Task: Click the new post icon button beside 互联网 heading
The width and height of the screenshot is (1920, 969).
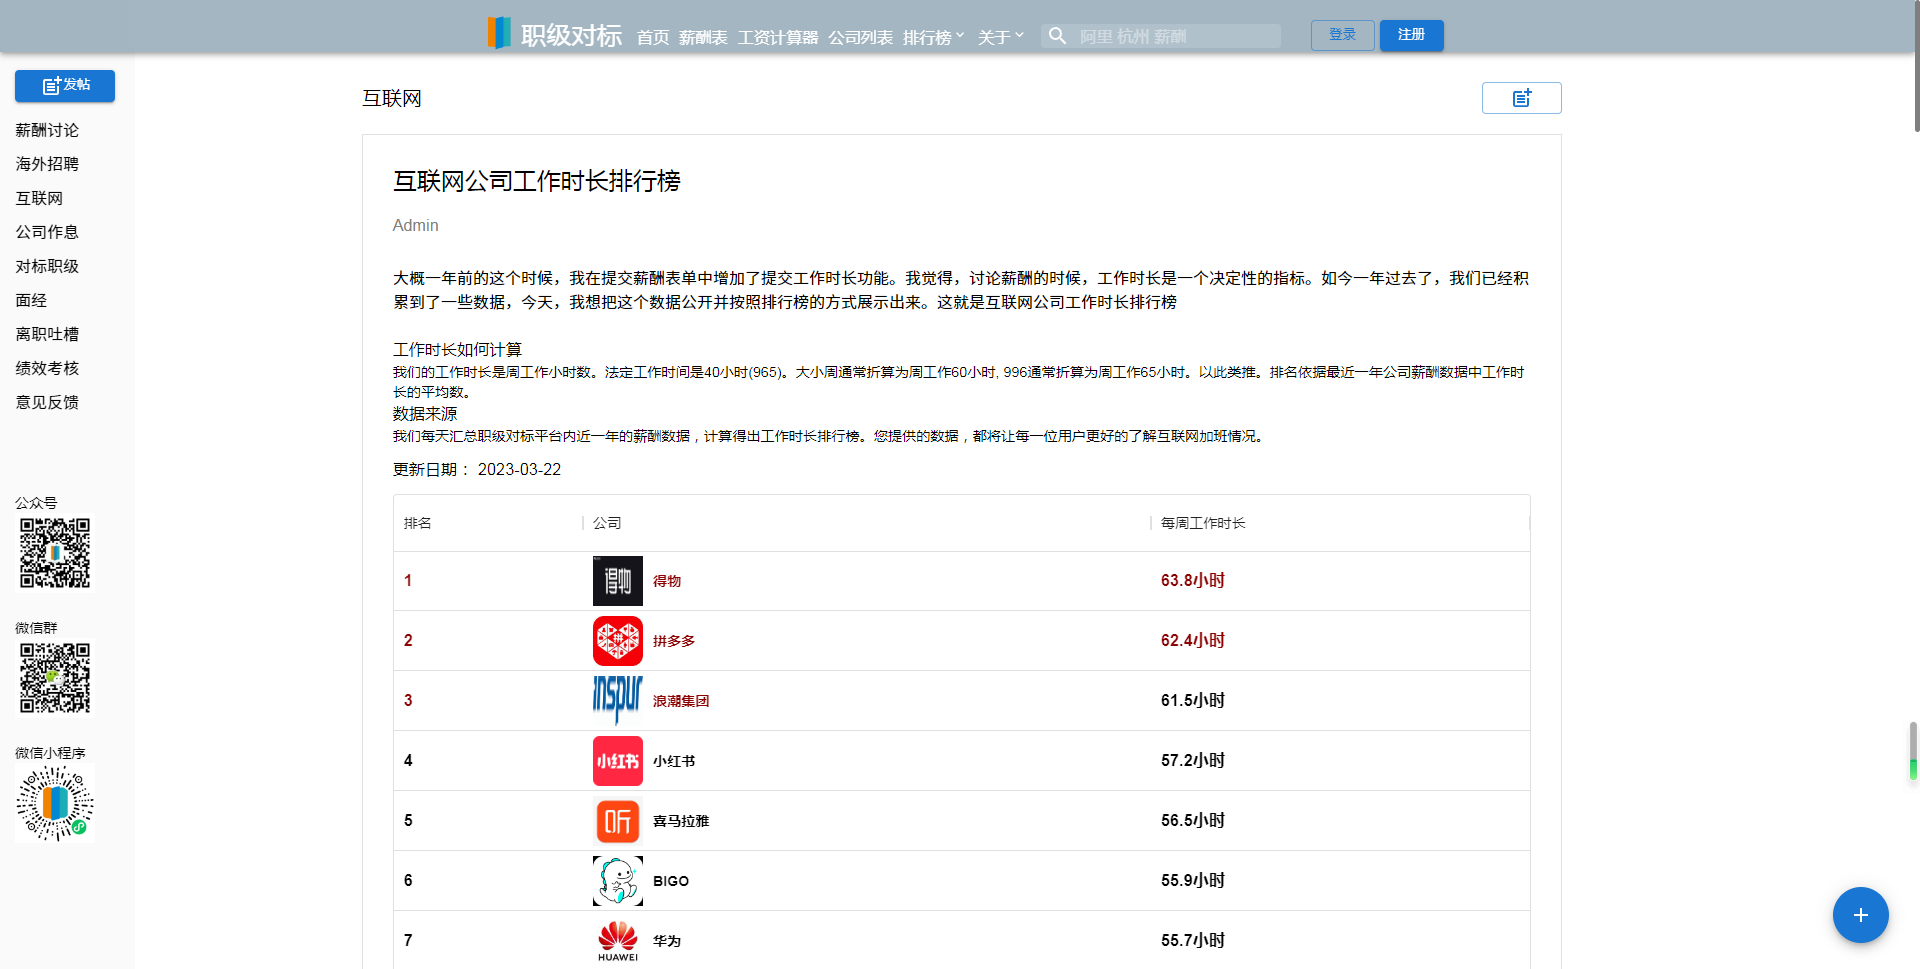Action: (x=1521, y=98)
